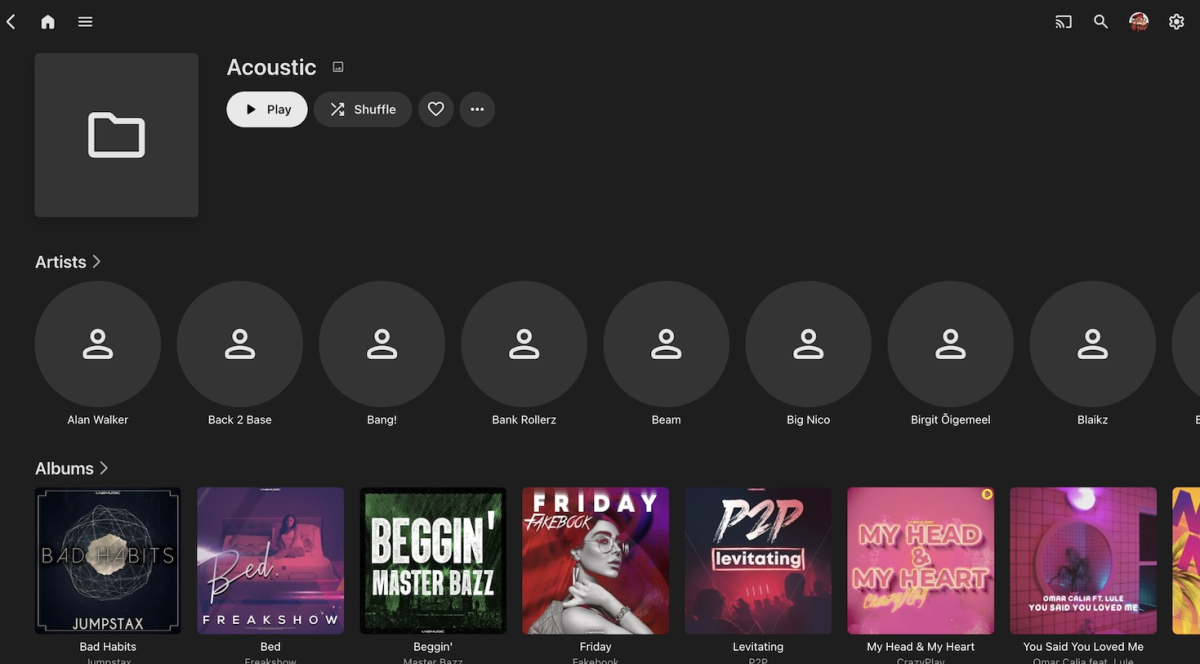Image resolution: width=1200 pixels, height=664 pixels.
Task: Toggle the favorite heart for Acoustic
Action: [436, 109]
